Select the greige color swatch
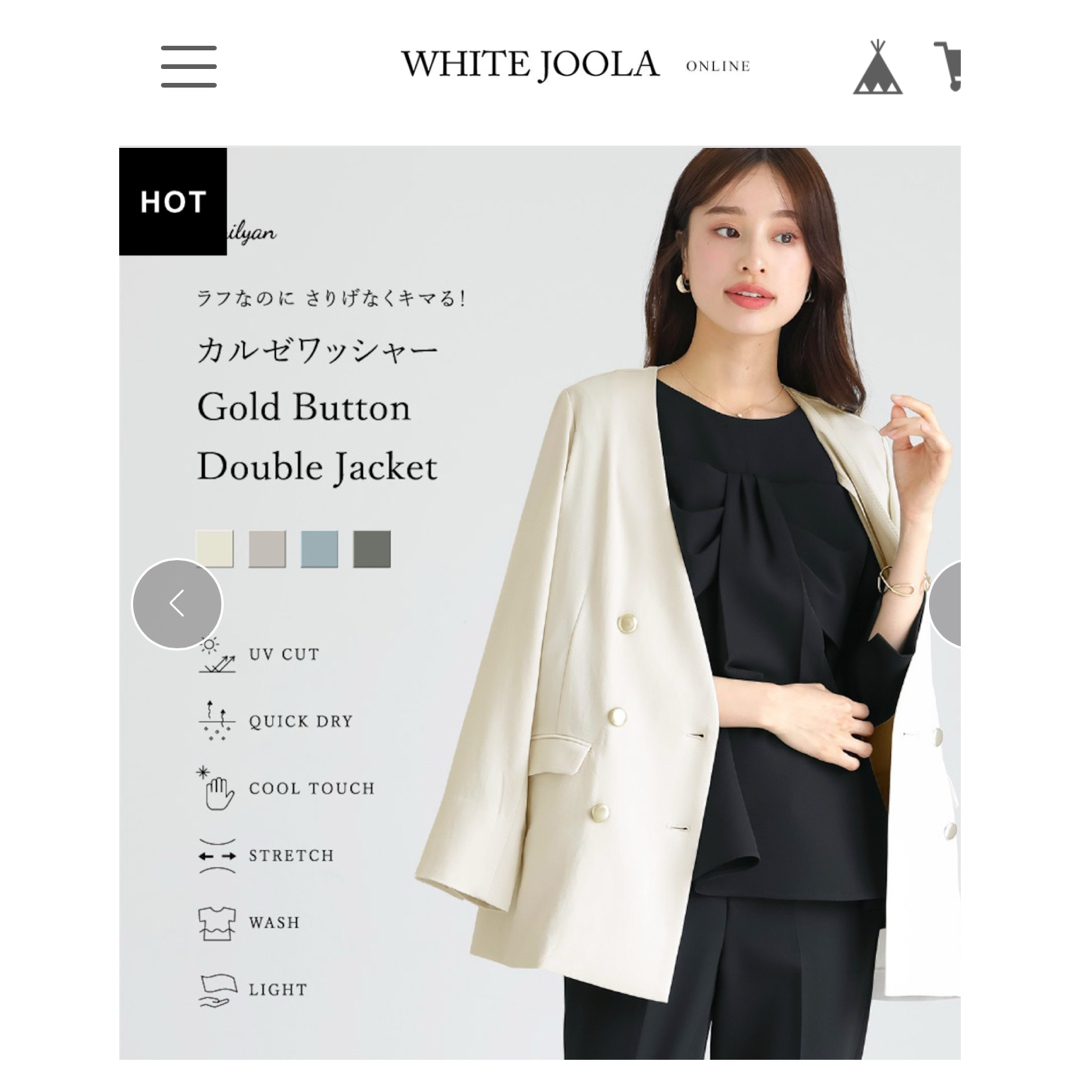This screenshot has width=1080, height=1080. point(267,549)
